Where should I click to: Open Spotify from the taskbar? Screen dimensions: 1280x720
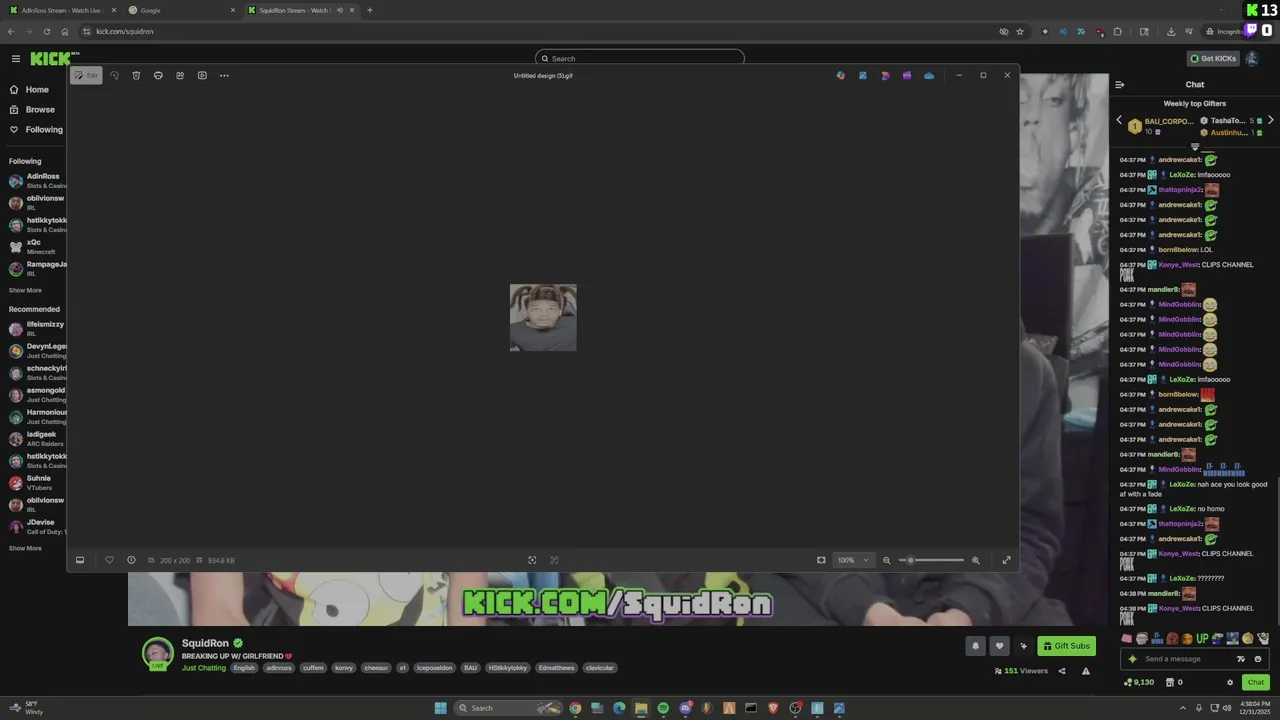click(663, 708)
